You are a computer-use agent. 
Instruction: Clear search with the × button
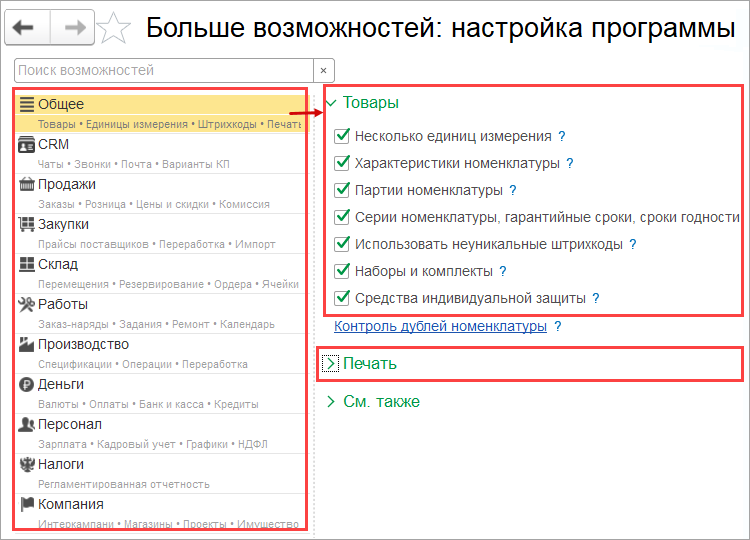click(x=324, y=71)
